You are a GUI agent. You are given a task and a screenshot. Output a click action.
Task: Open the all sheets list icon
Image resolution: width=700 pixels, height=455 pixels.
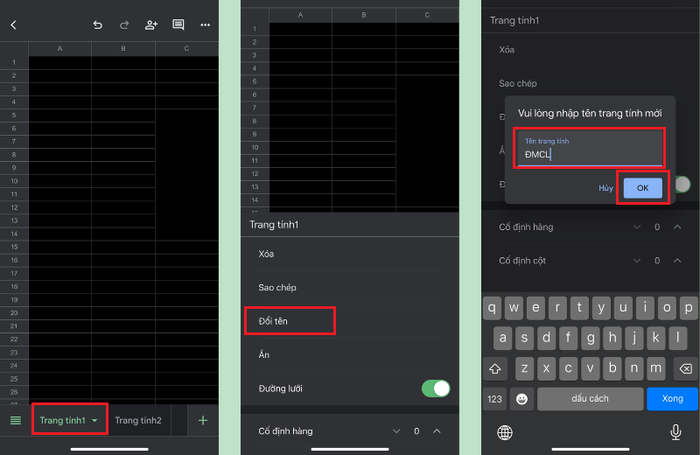(16, 420)
